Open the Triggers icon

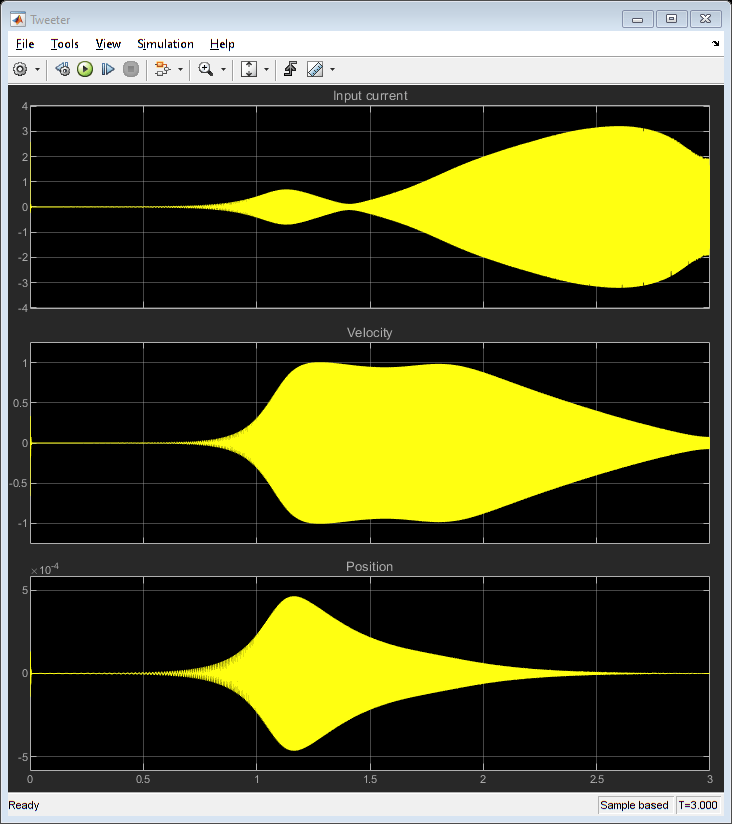291,69
